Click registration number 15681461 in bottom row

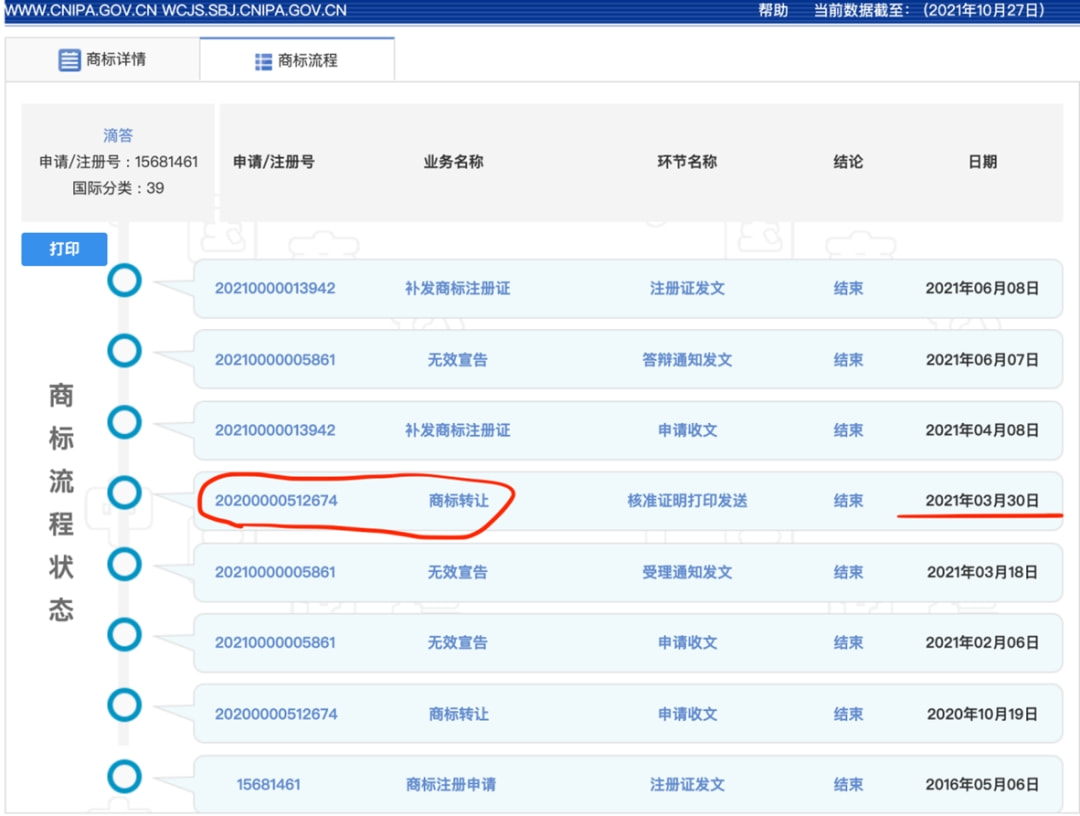click(x=267, y=786)
